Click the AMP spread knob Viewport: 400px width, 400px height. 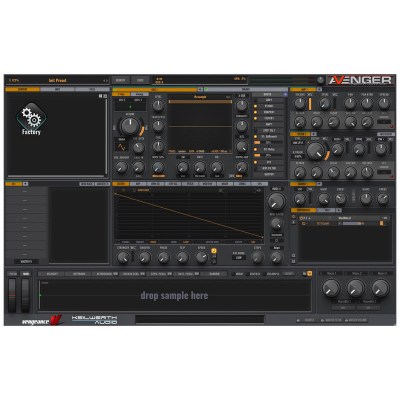click(x=384, y=104)
